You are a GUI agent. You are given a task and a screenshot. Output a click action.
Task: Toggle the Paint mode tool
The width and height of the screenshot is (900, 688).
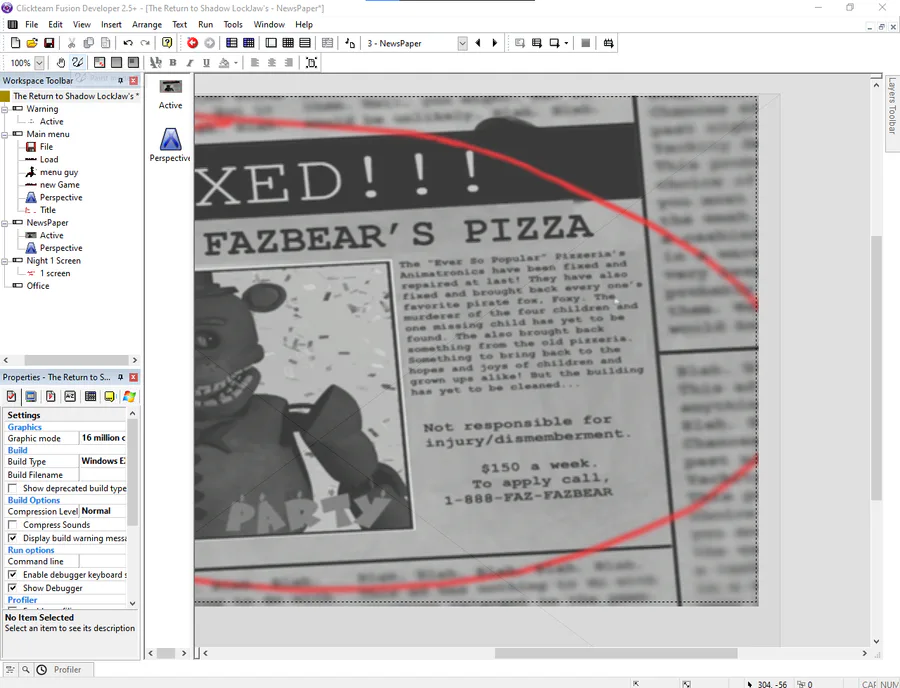pyautogui.click(x=77, y=63)
